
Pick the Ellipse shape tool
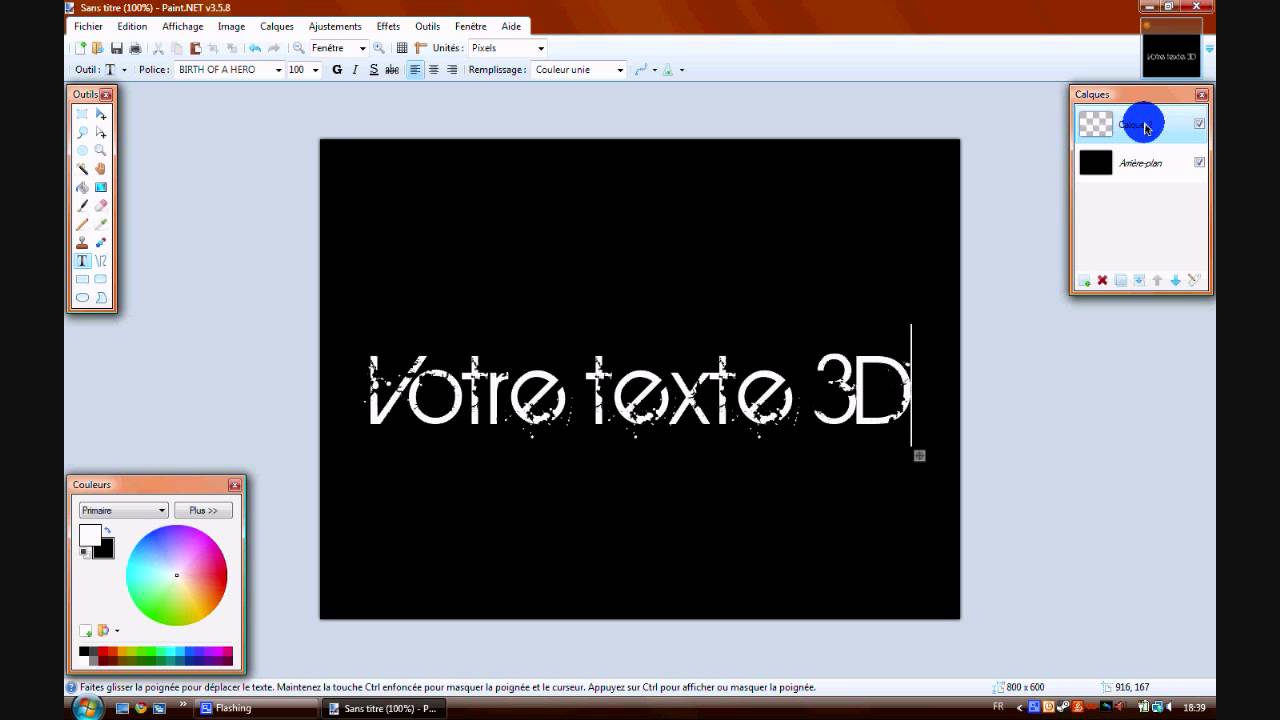pyautogui.click(x=82, y=297)
